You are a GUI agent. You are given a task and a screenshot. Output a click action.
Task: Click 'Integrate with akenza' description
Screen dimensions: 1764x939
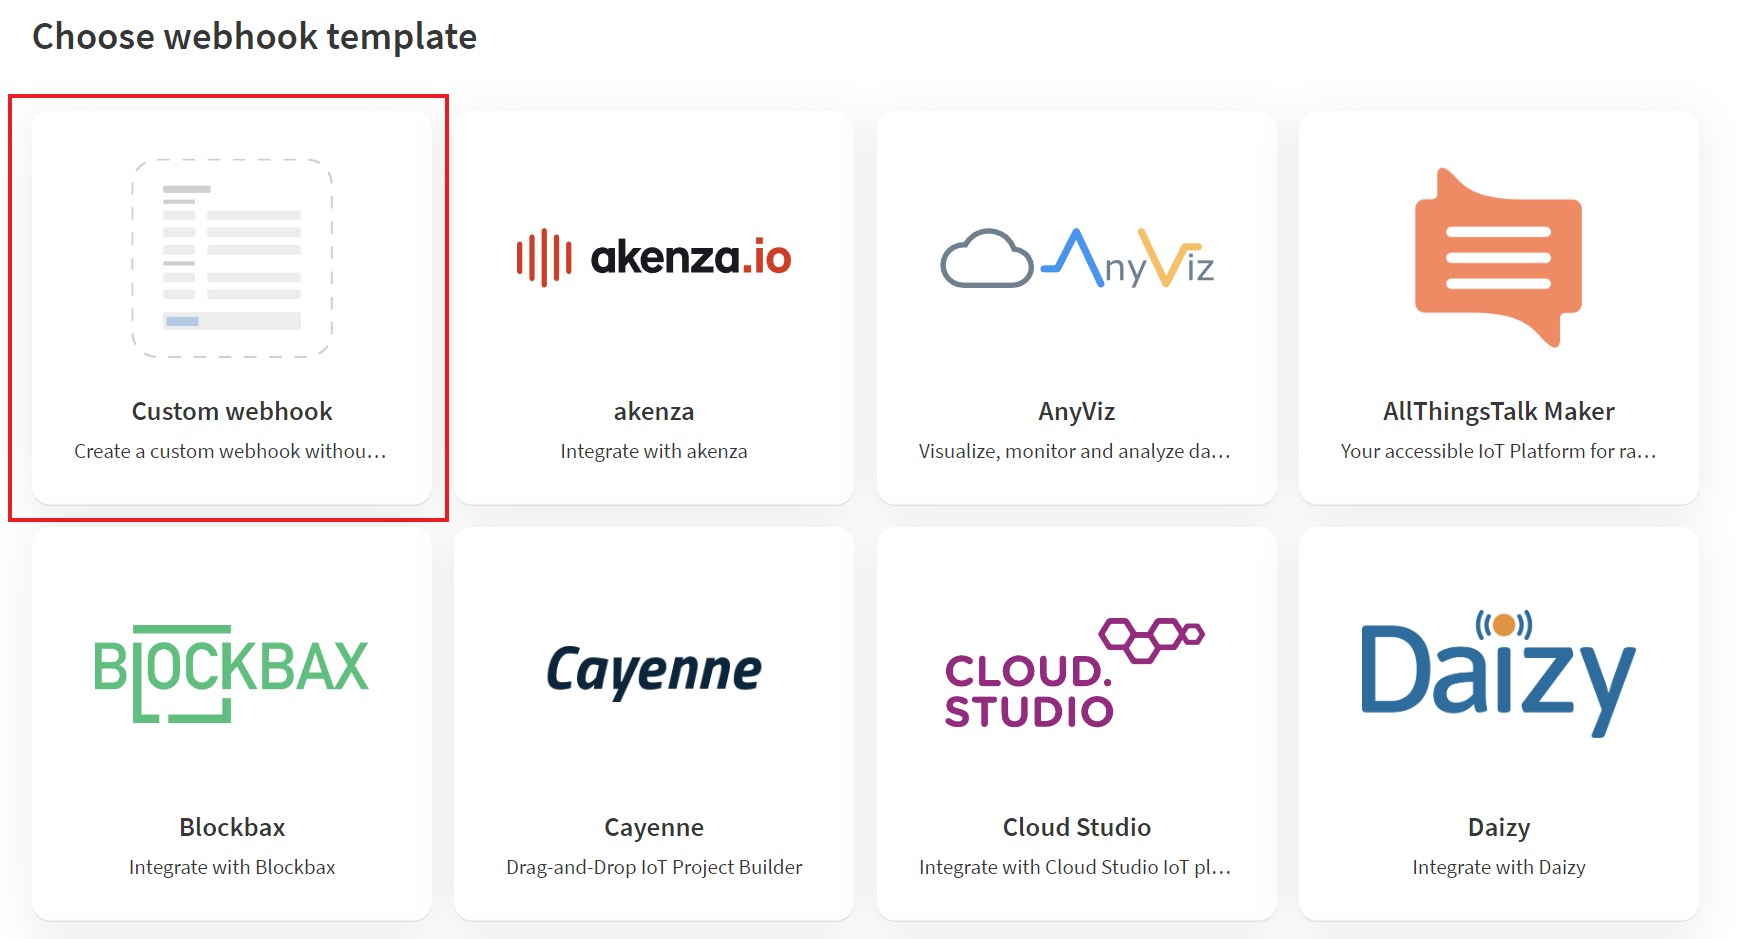654,451
